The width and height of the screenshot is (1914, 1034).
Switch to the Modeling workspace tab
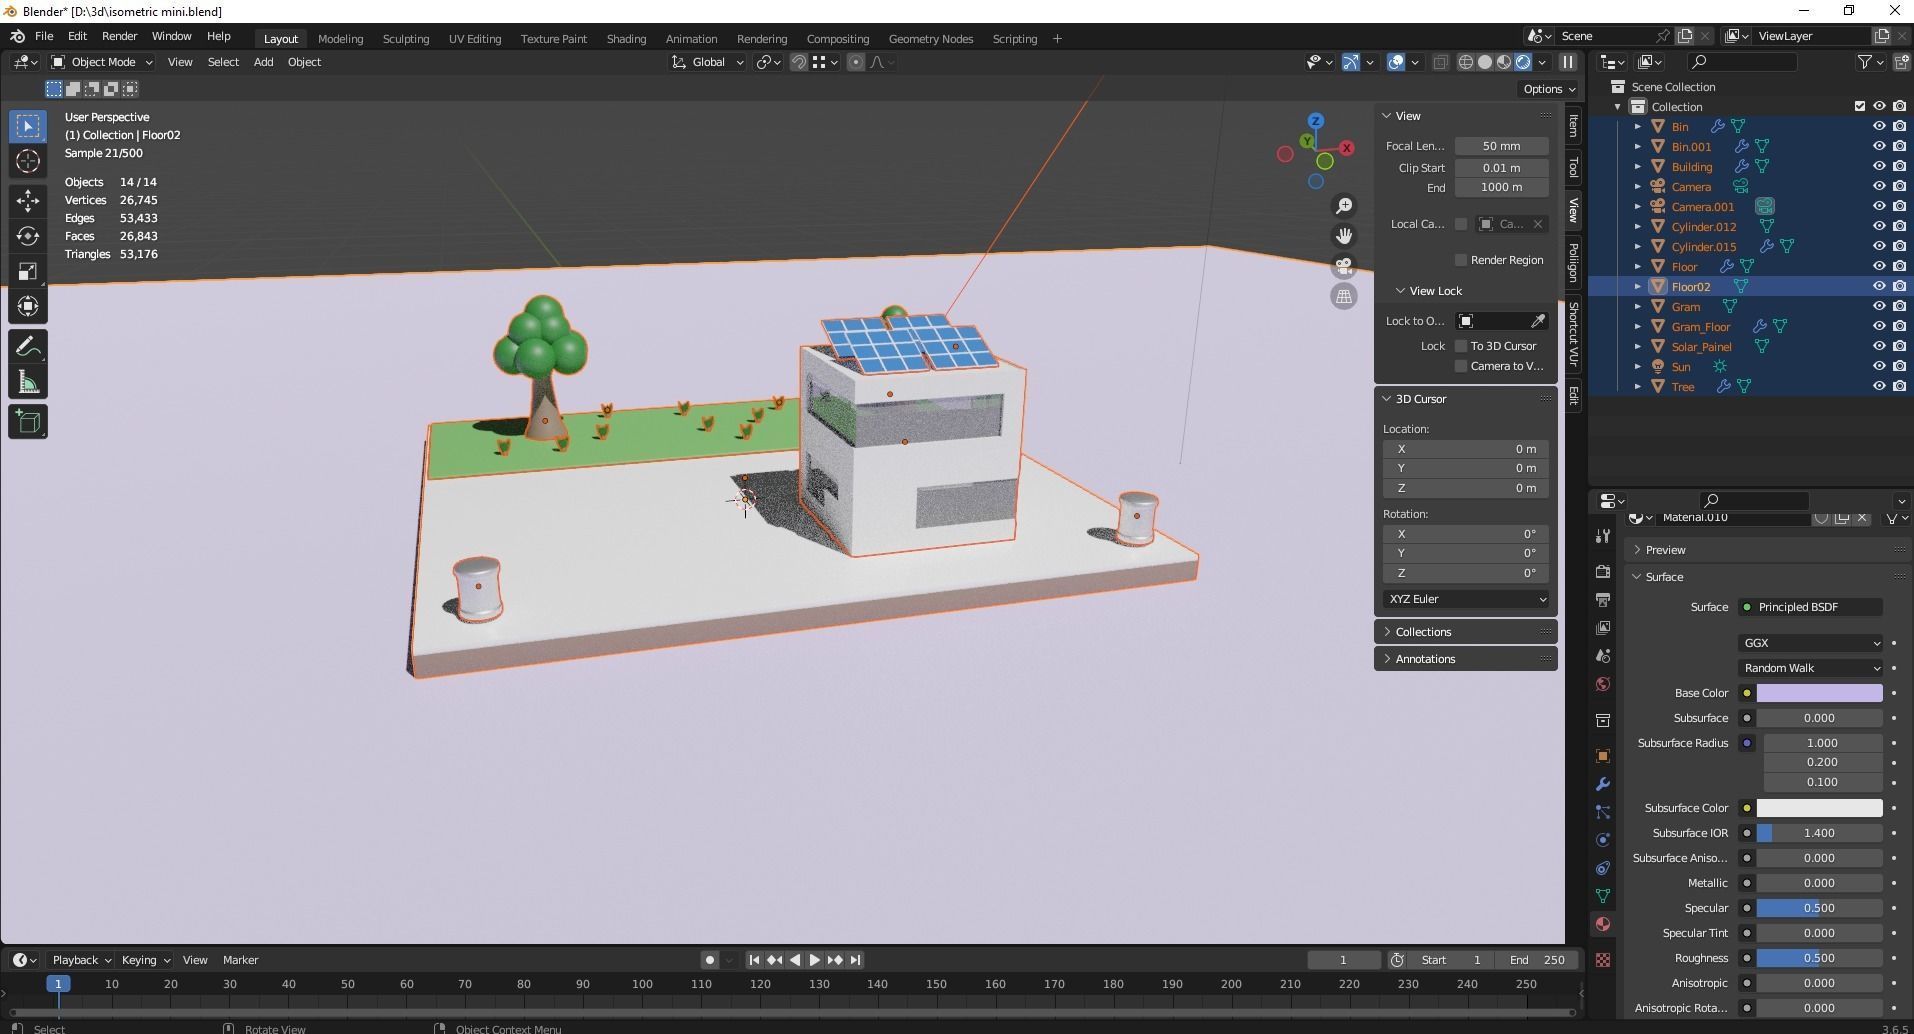340,39
